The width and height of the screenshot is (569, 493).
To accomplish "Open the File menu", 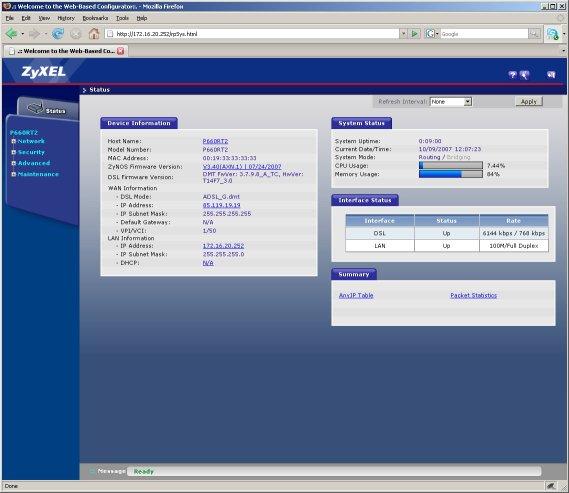I will coord(10,18).
